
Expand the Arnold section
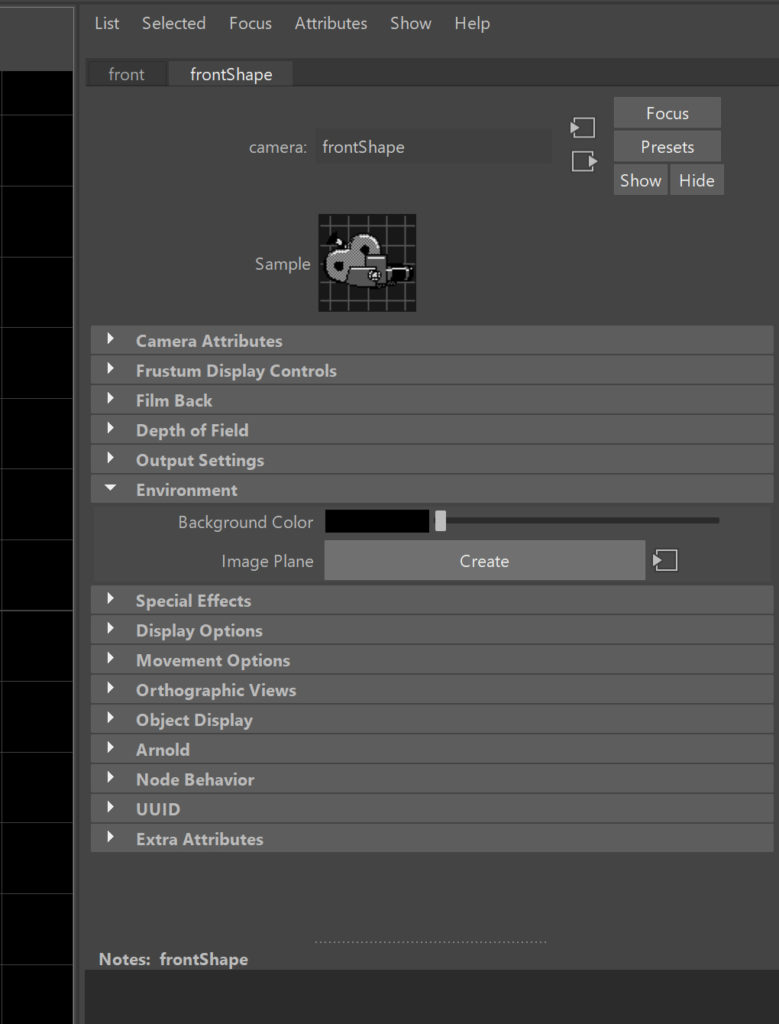tap(432, 750)
